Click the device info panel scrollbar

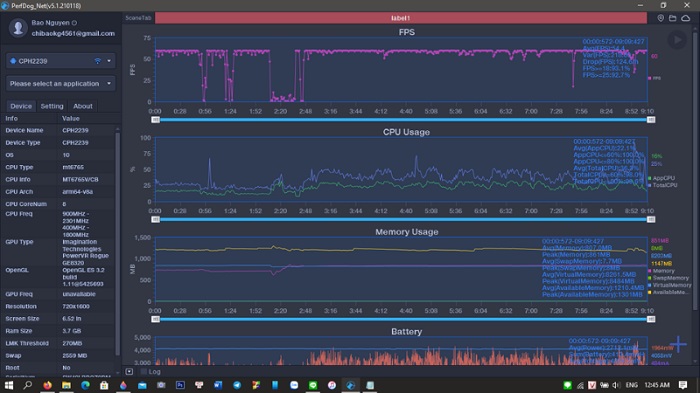(118, 243)
